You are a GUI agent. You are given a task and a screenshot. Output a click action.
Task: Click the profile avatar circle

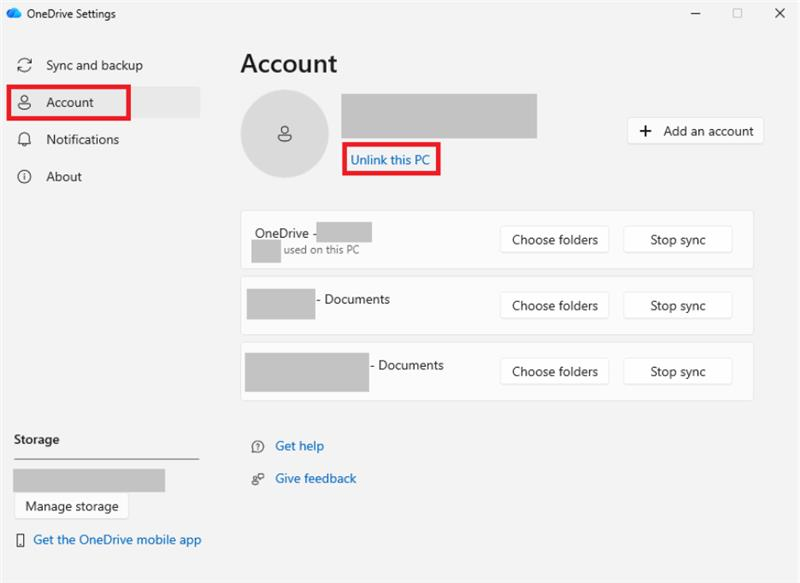pyautogui.click(x=285, y=134)
